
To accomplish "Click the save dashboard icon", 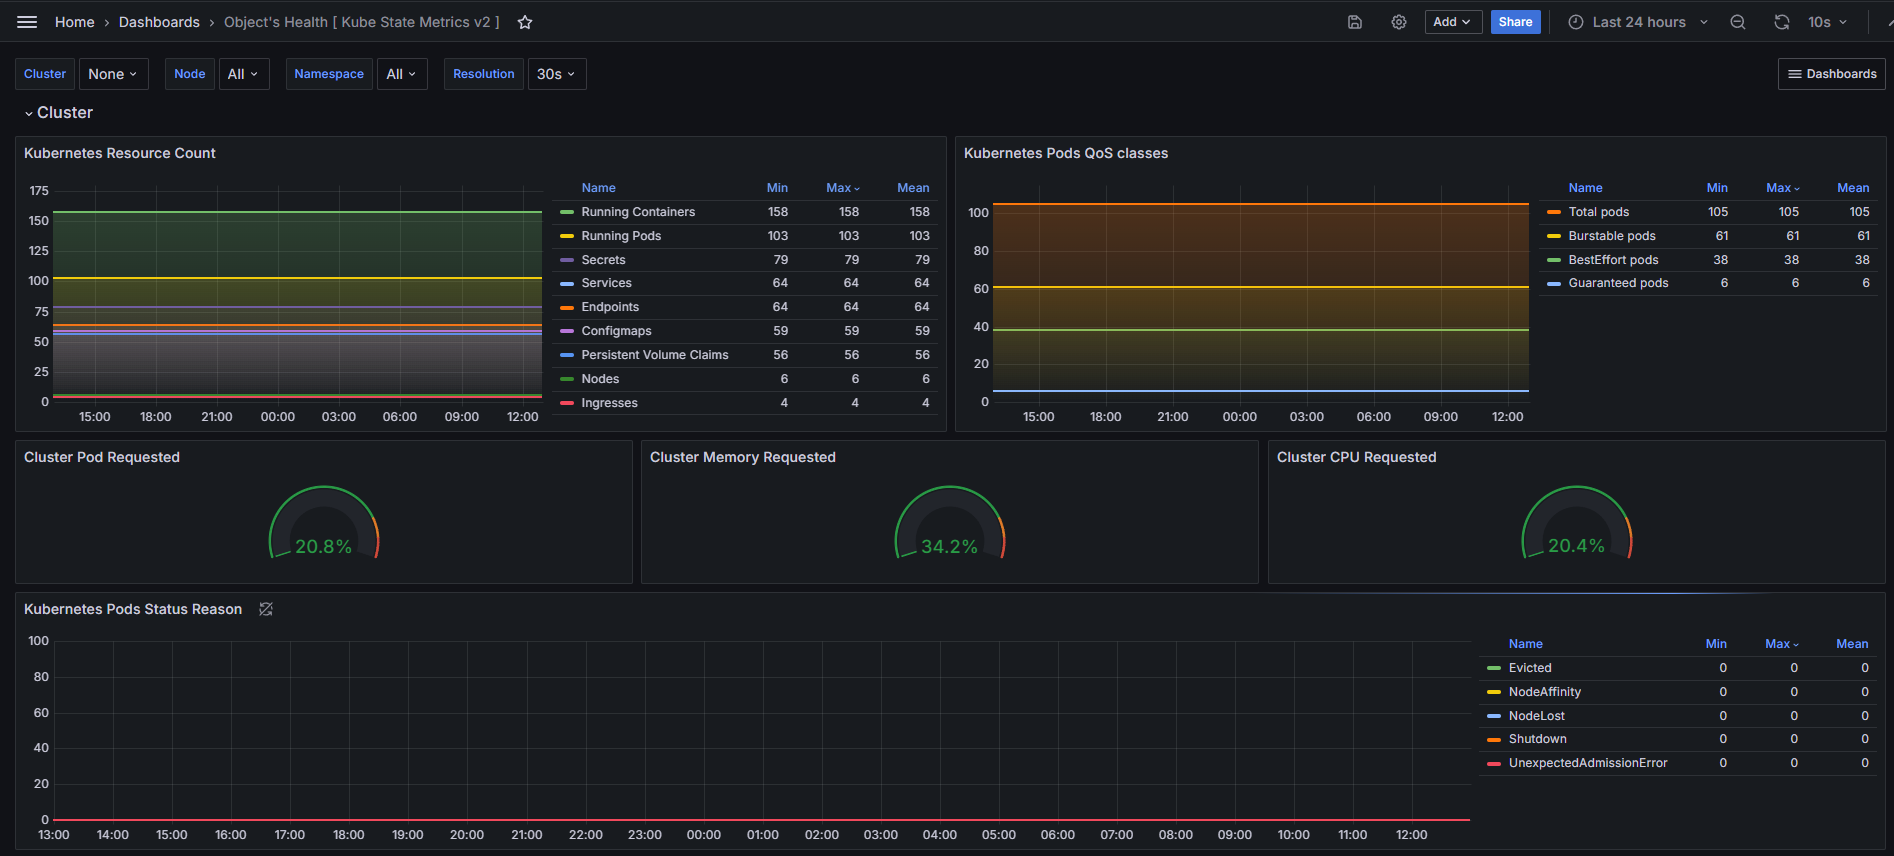I will 1355,22.
